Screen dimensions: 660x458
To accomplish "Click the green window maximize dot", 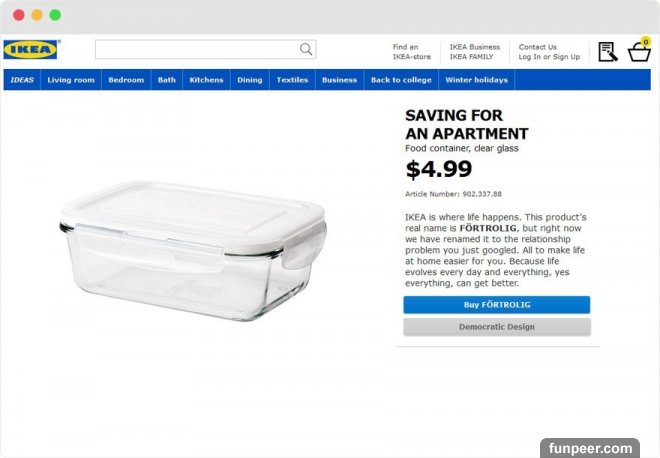I will click(x=55, y=15).
